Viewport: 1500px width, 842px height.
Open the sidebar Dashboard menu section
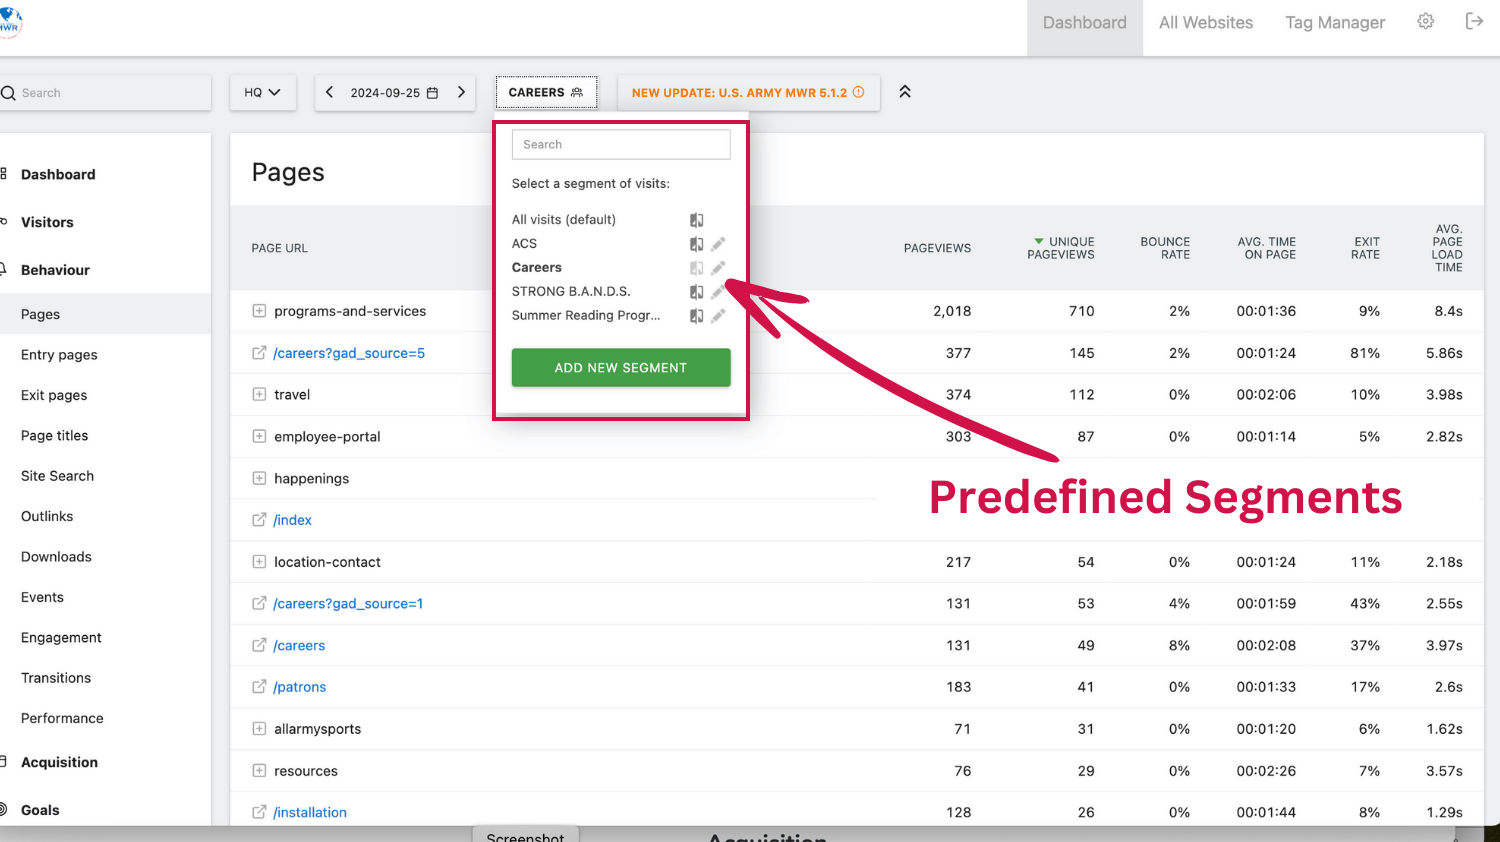58,174
